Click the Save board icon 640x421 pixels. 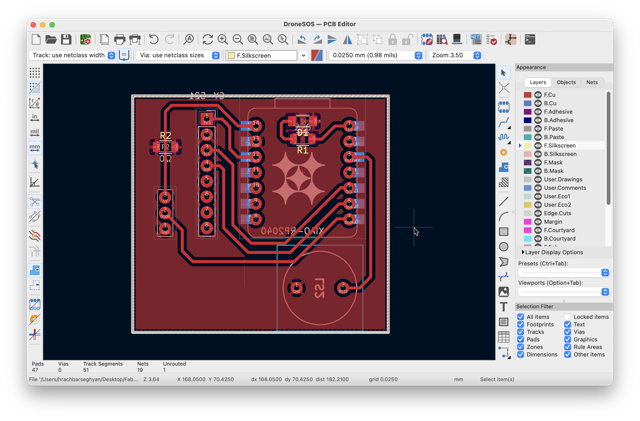tap(66, 40)
